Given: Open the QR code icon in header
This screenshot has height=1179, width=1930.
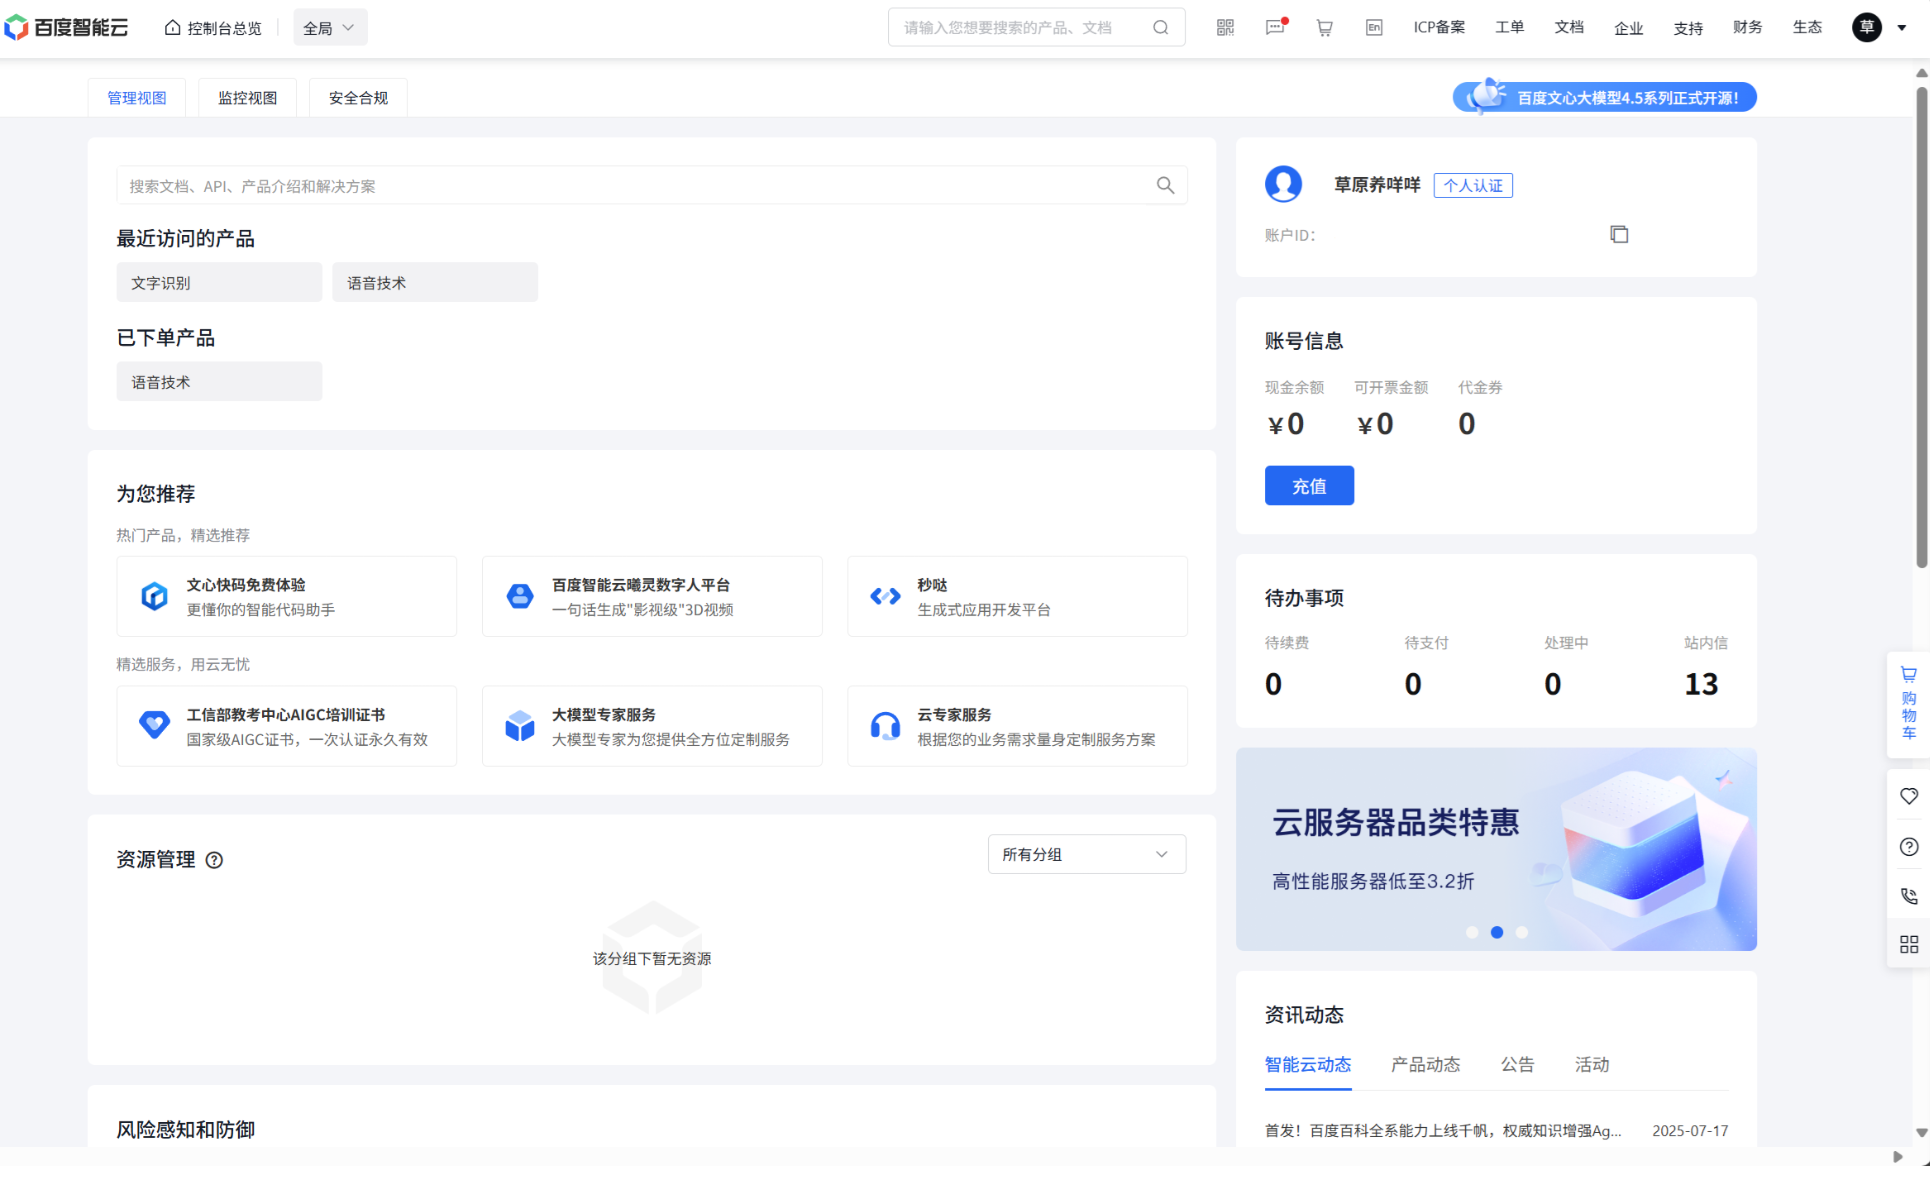Looking at the screenshot, I should tap(1225, 27).
